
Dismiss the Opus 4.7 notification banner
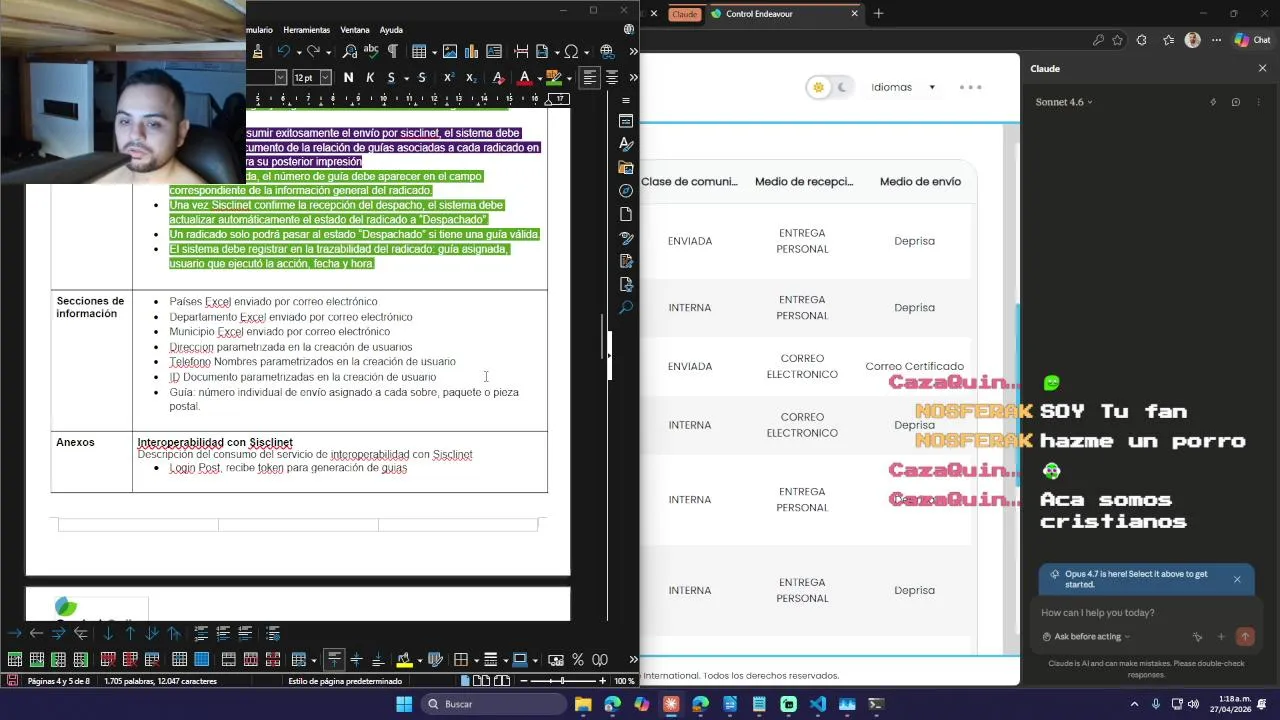(x=1237, y=579)
